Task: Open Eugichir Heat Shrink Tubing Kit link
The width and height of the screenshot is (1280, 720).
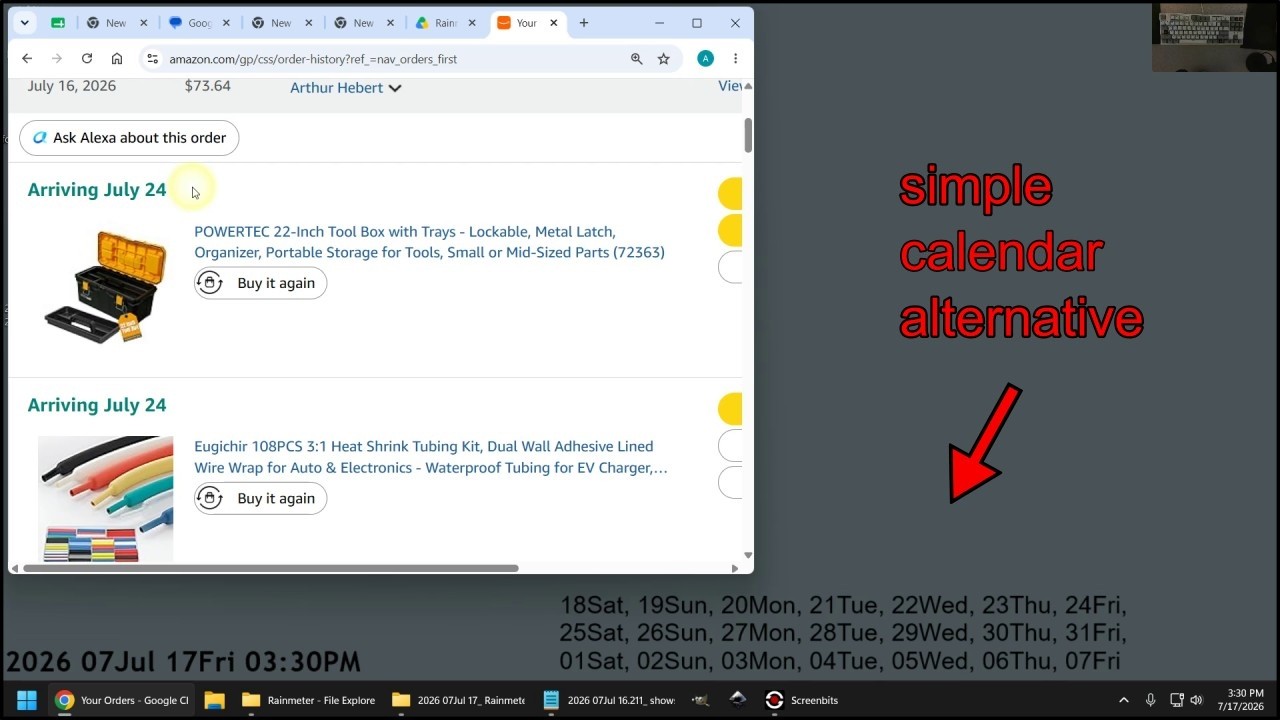Action: coord(431,457)
